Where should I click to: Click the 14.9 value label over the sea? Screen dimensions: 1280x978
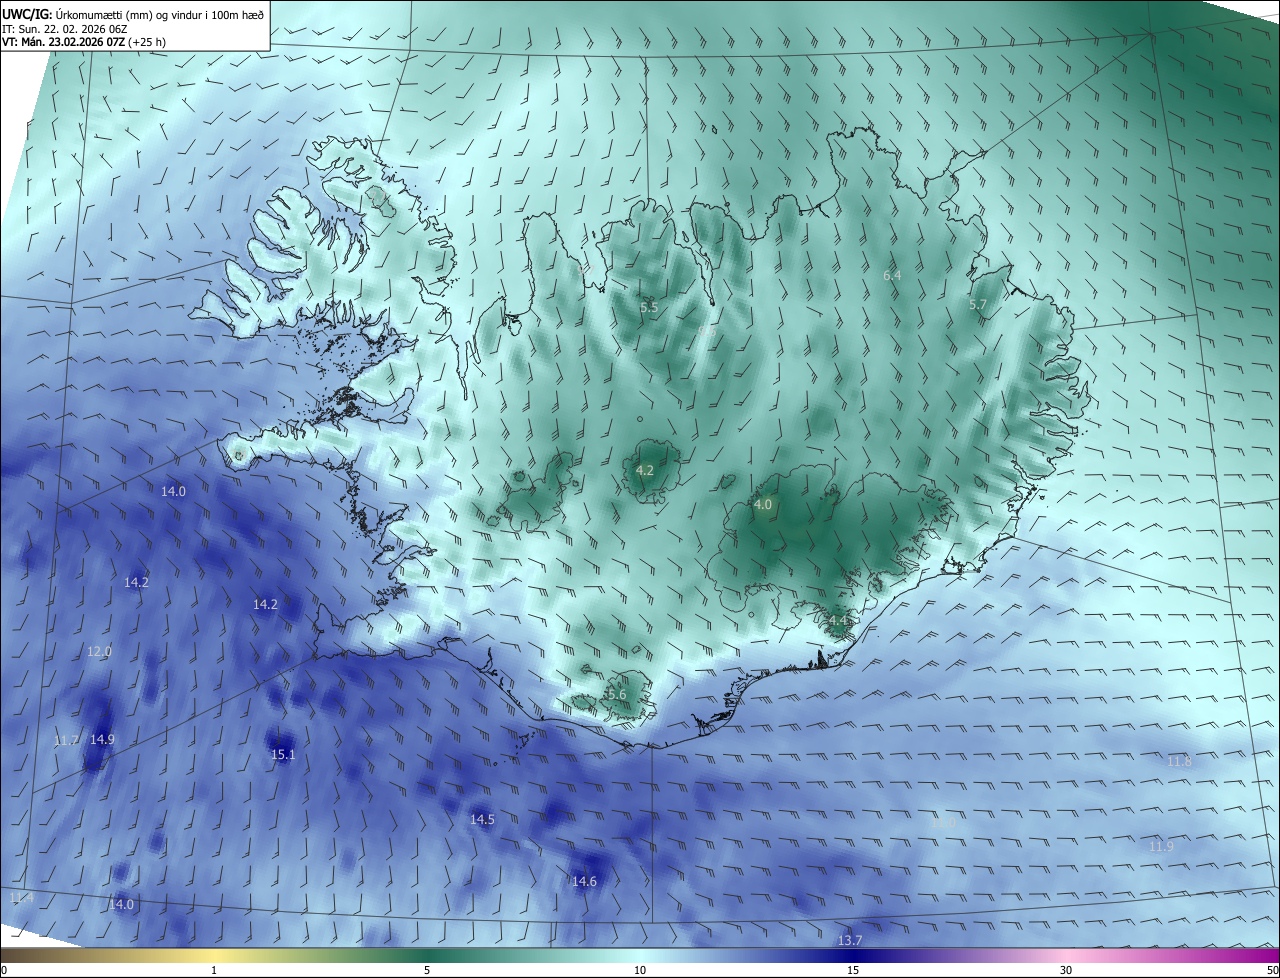pos(102,740)
